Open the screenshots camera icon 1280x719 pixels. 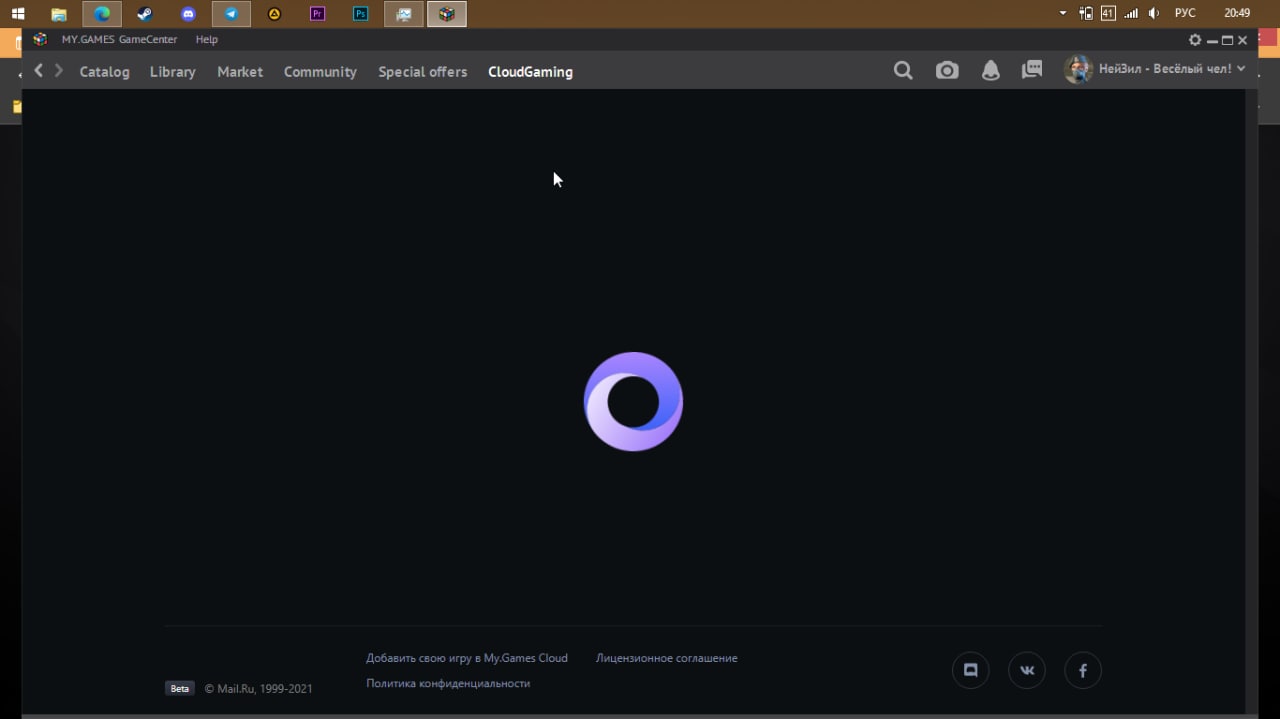click(x=947, y=71)
